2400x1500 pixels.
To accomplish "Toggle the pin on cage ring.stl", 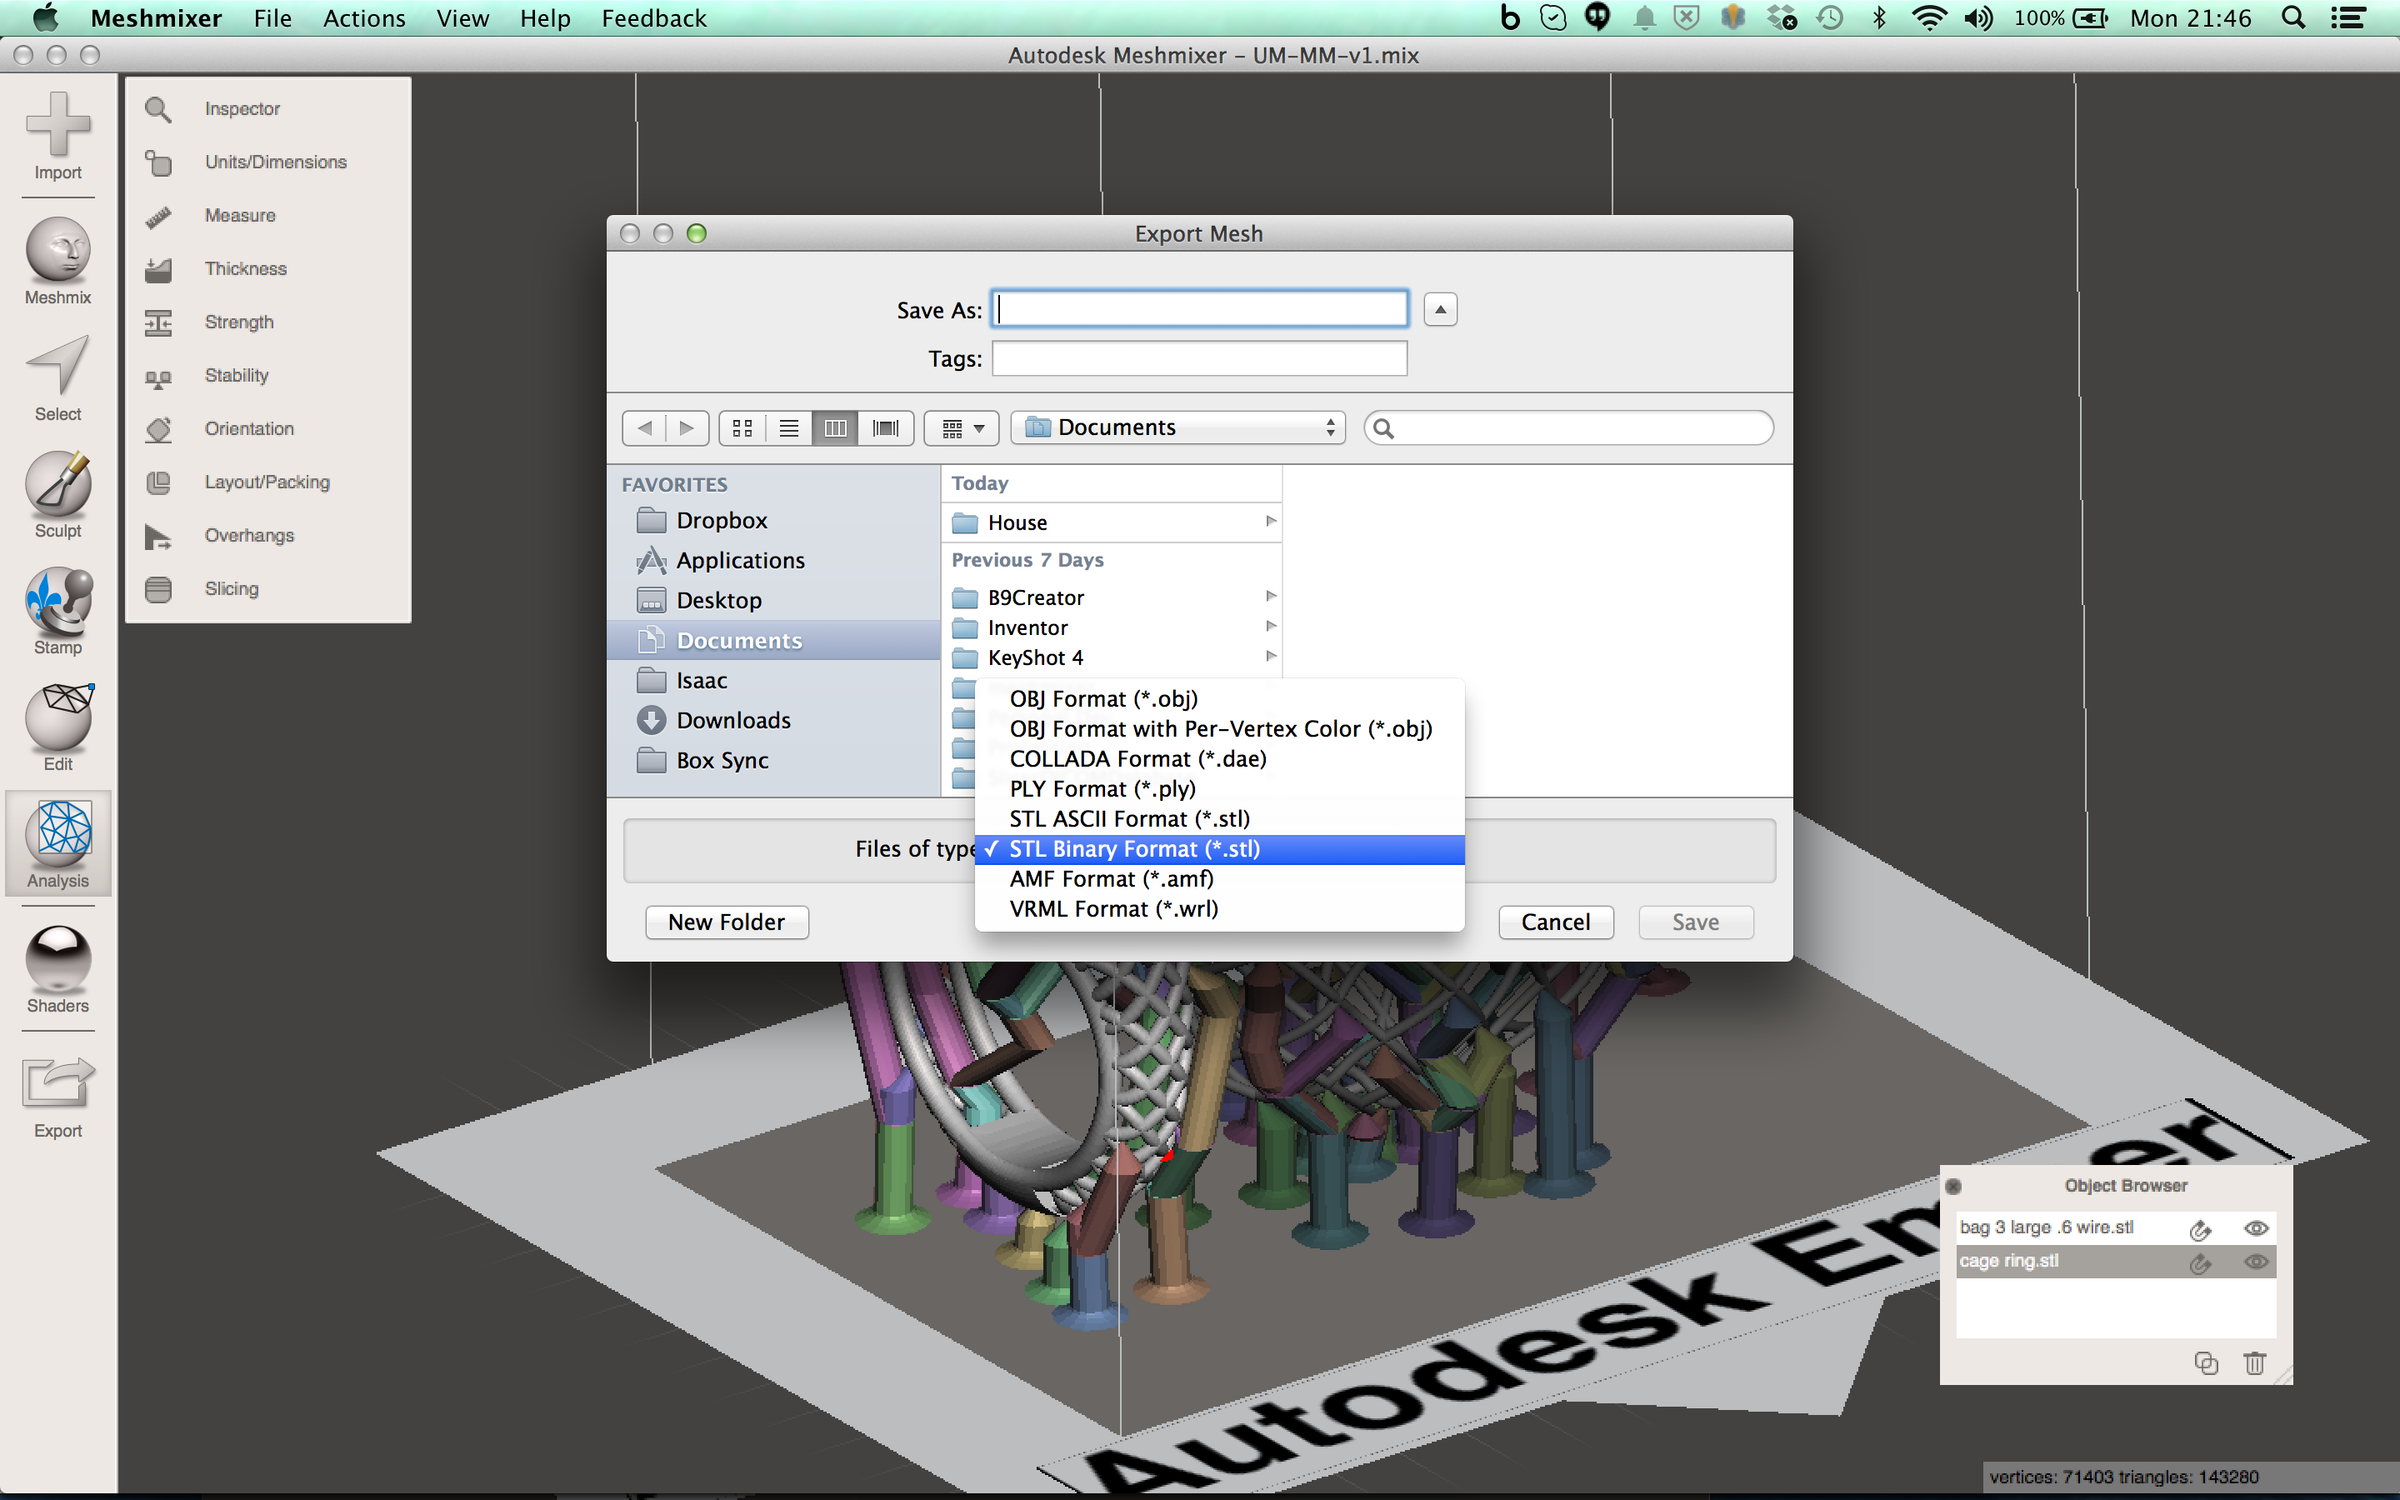I will 2200,1262.
